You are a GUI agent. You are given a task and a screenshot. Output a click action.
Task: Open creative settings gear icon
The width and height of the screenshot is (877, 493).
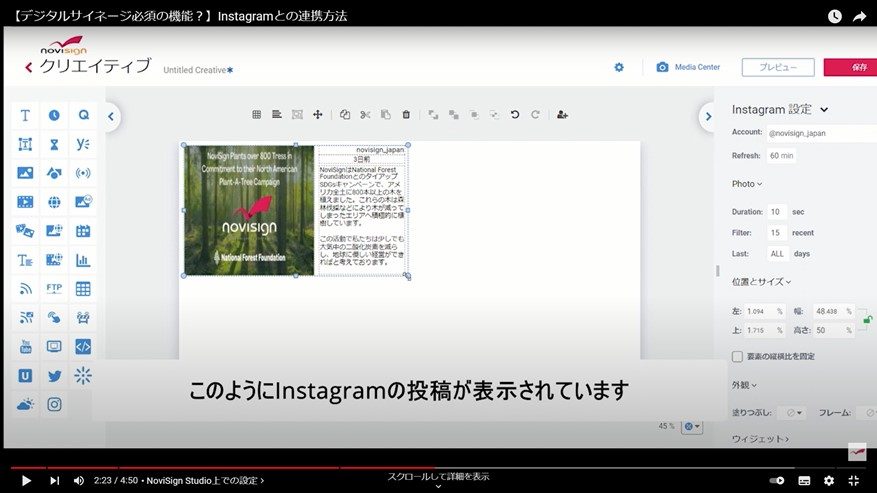619,67
